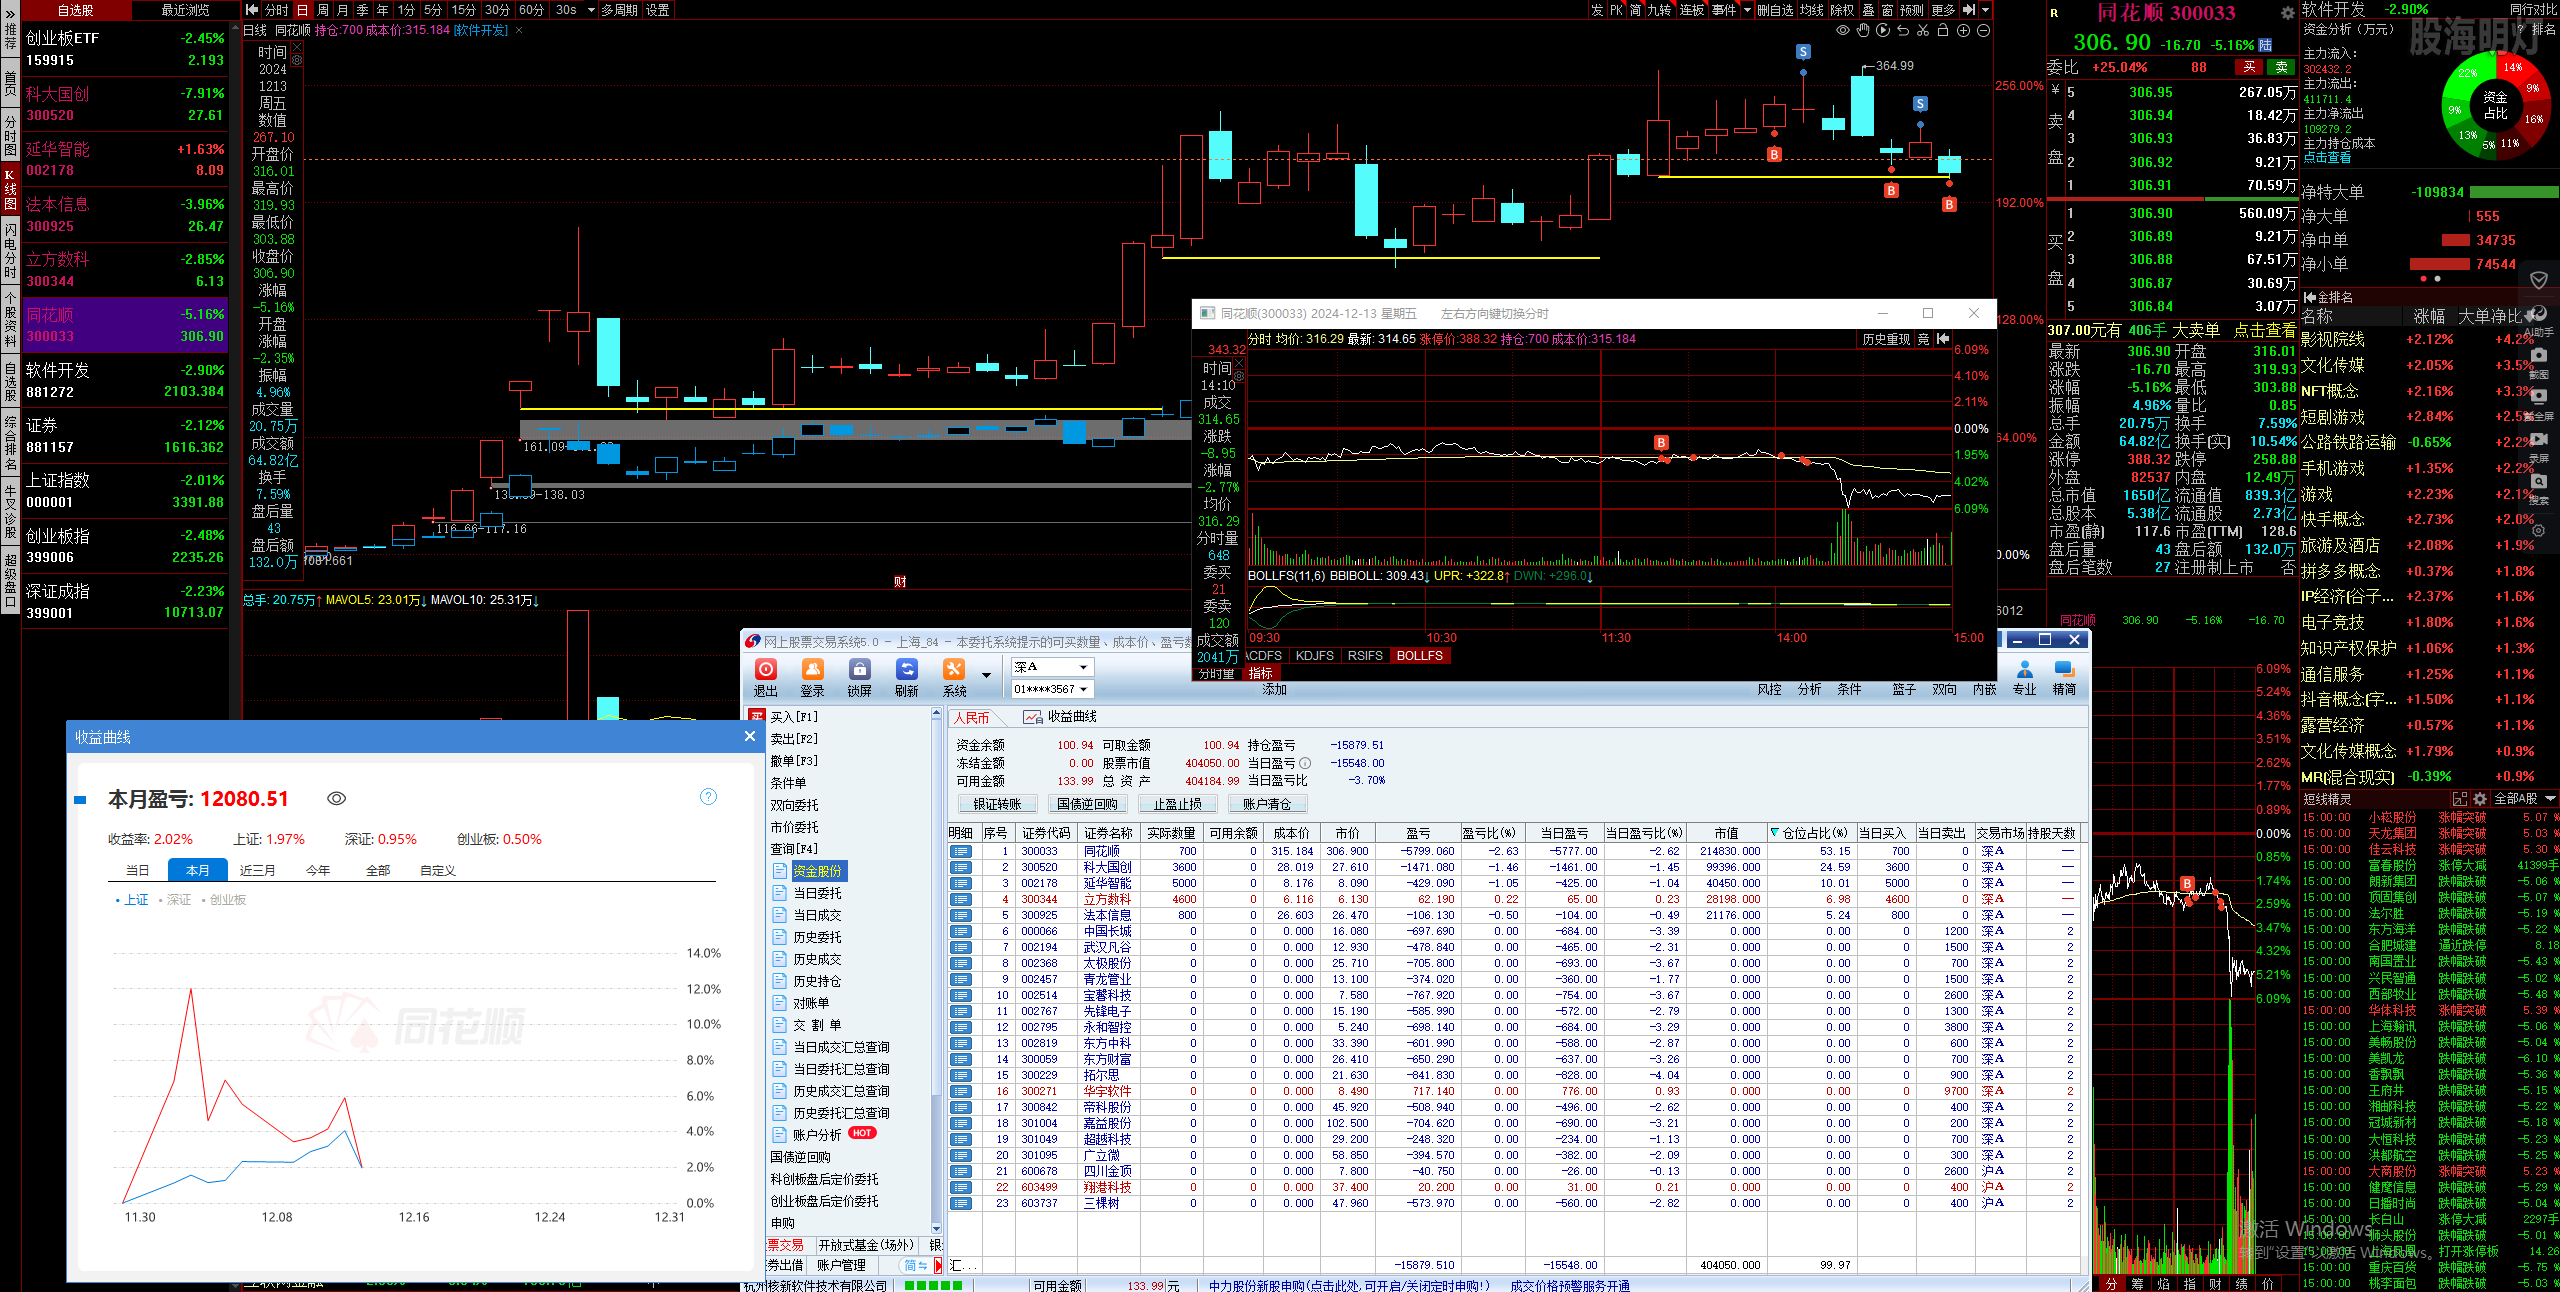Select the BOLLFS indicator tab in intraday window
Image resolution: width=2560 pixels, height=1292 pixels.
[x=1420, y=656]
